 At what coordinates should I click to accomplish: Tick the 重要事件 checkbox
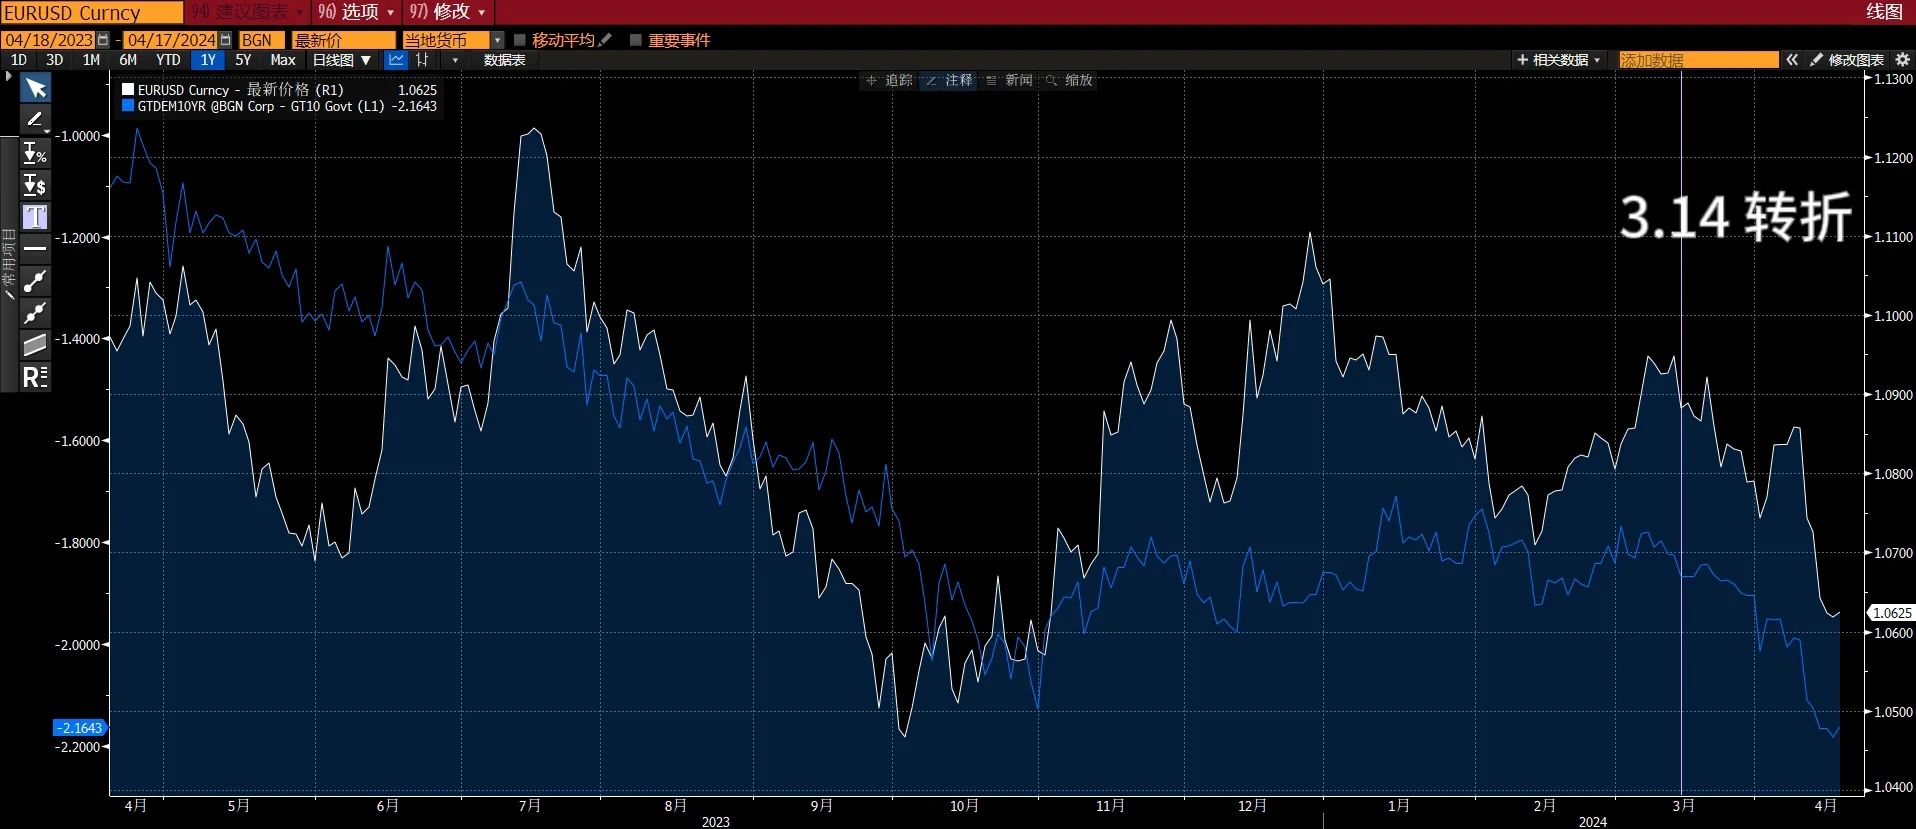636,40
